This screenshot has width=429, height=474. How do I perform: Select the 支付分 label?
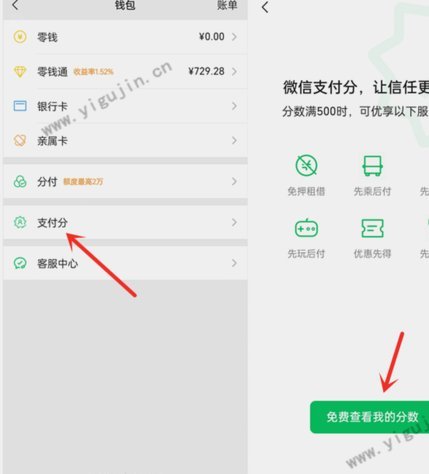tap(52, 223)
